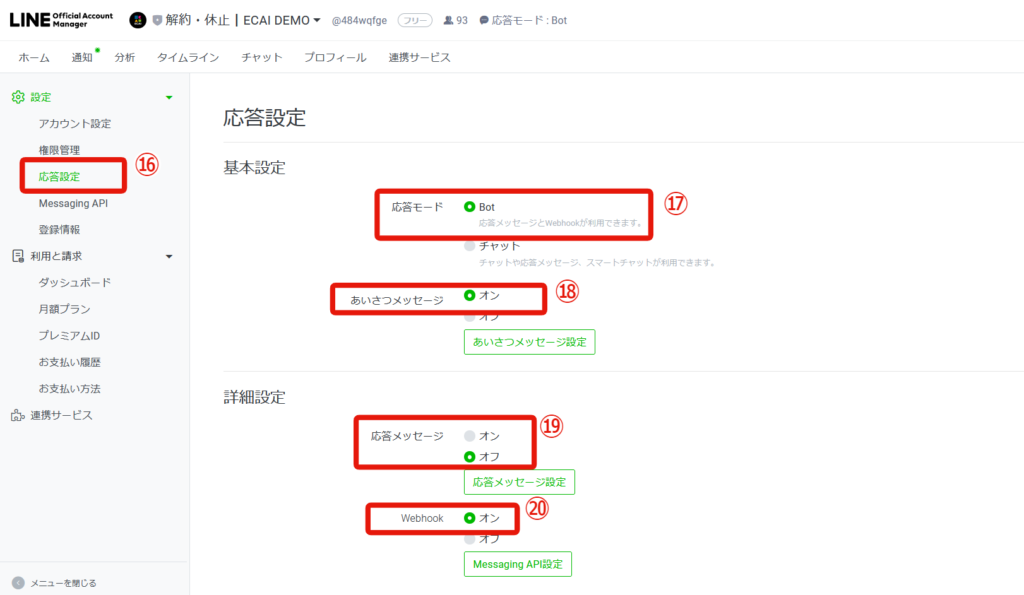
Task: Click the friends count icon showing 93
Action: coord(448,20)
